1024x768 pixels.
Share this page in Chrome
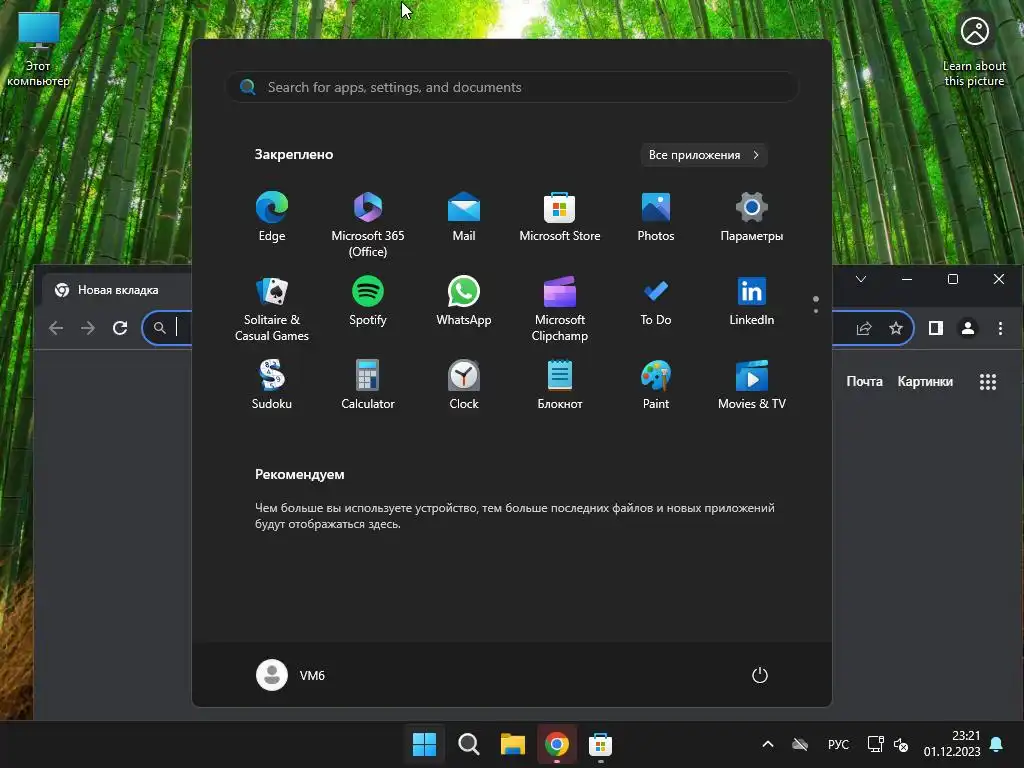coord(864,328)
